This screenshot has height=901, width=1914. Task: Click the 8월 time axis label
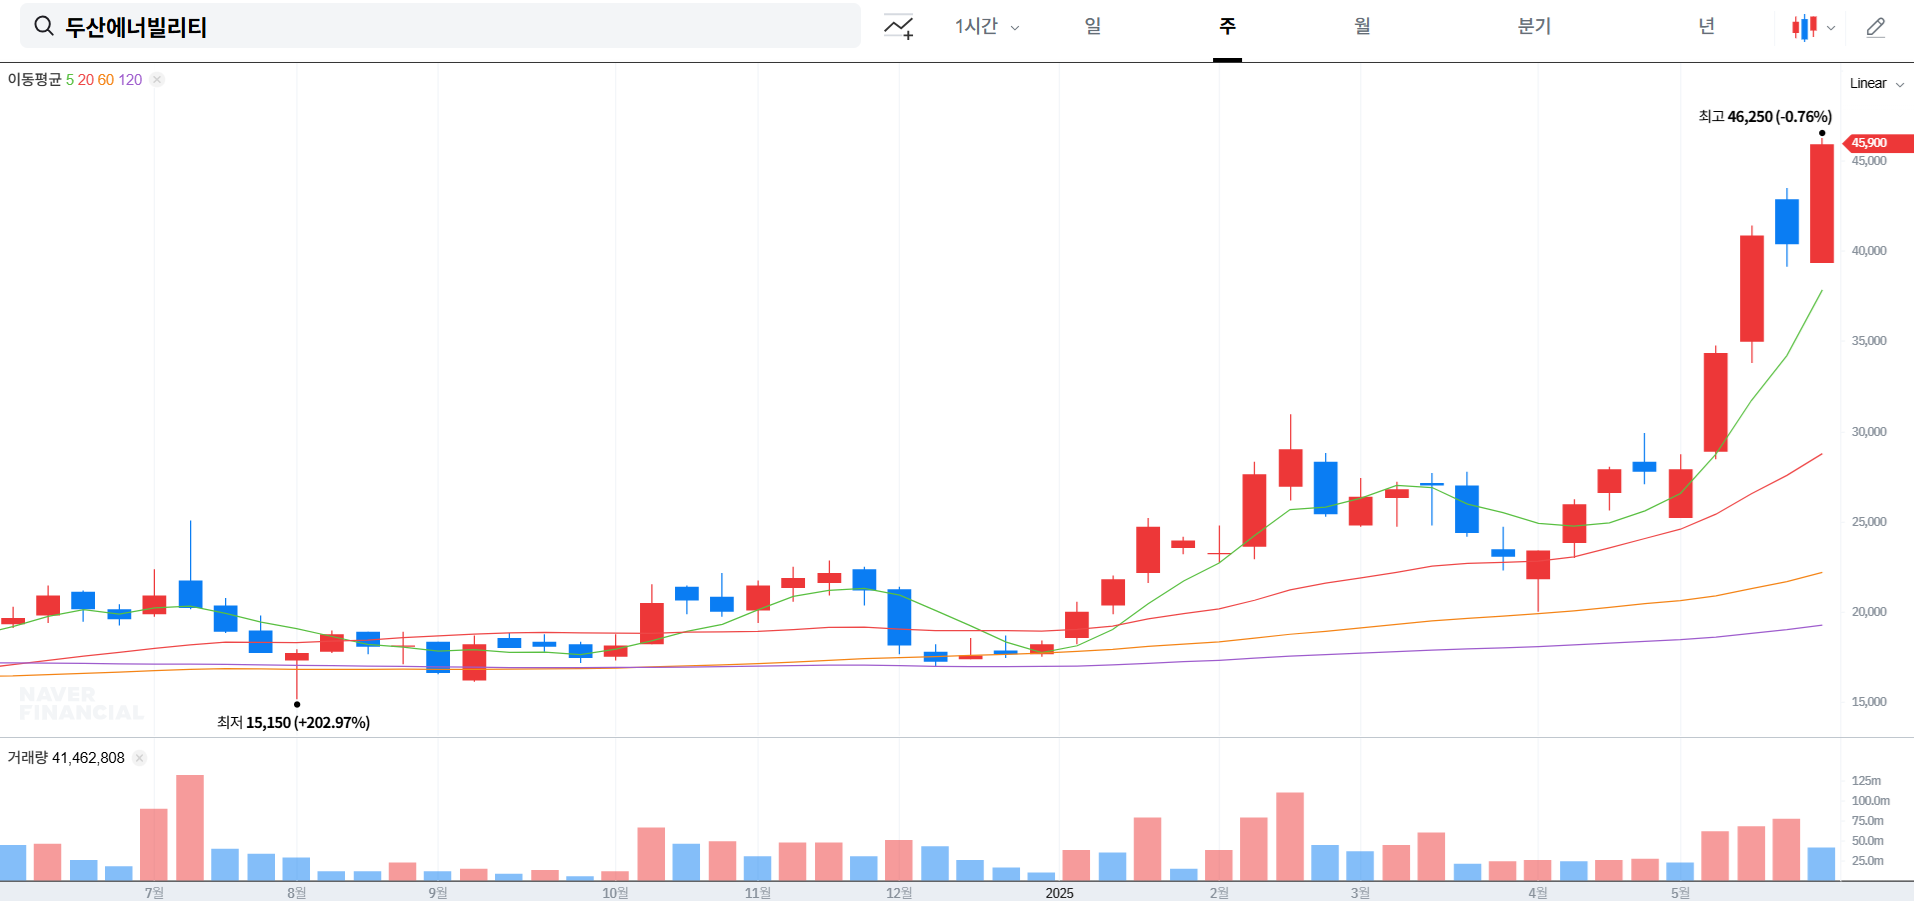click(x=296, y=892)
